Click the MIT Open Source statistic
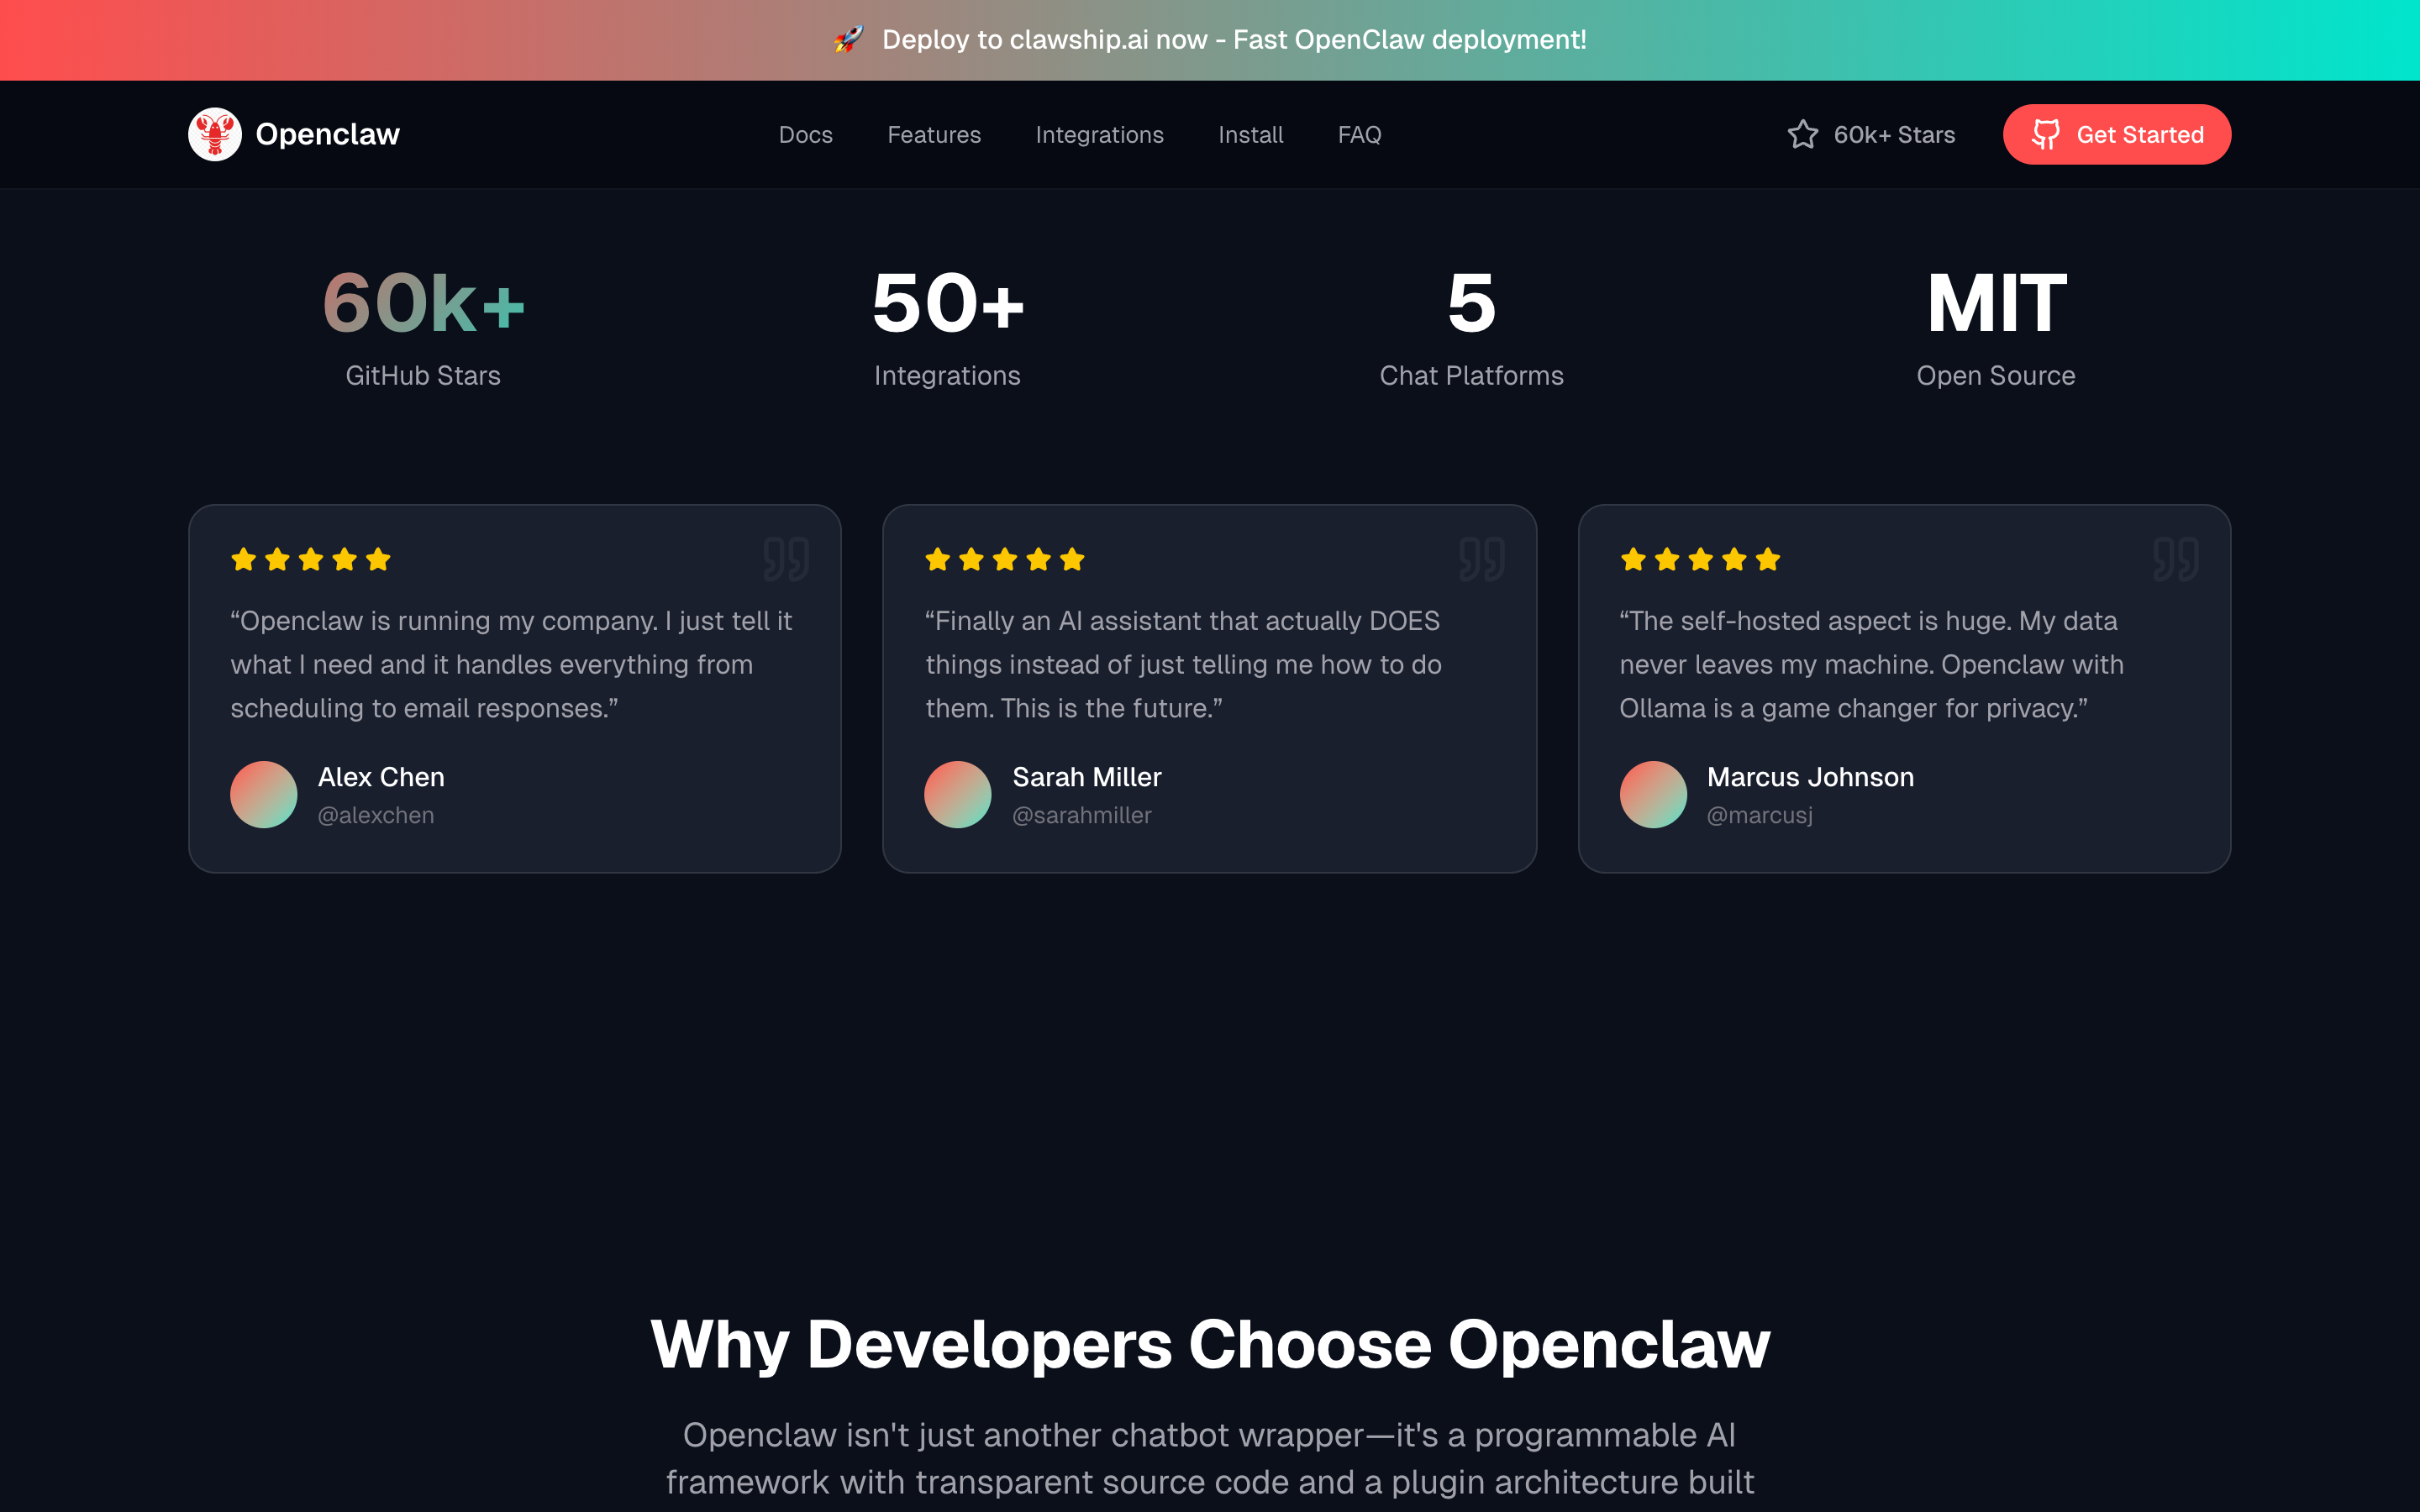This screenshot has height=1512, width=2420. 1996,327
